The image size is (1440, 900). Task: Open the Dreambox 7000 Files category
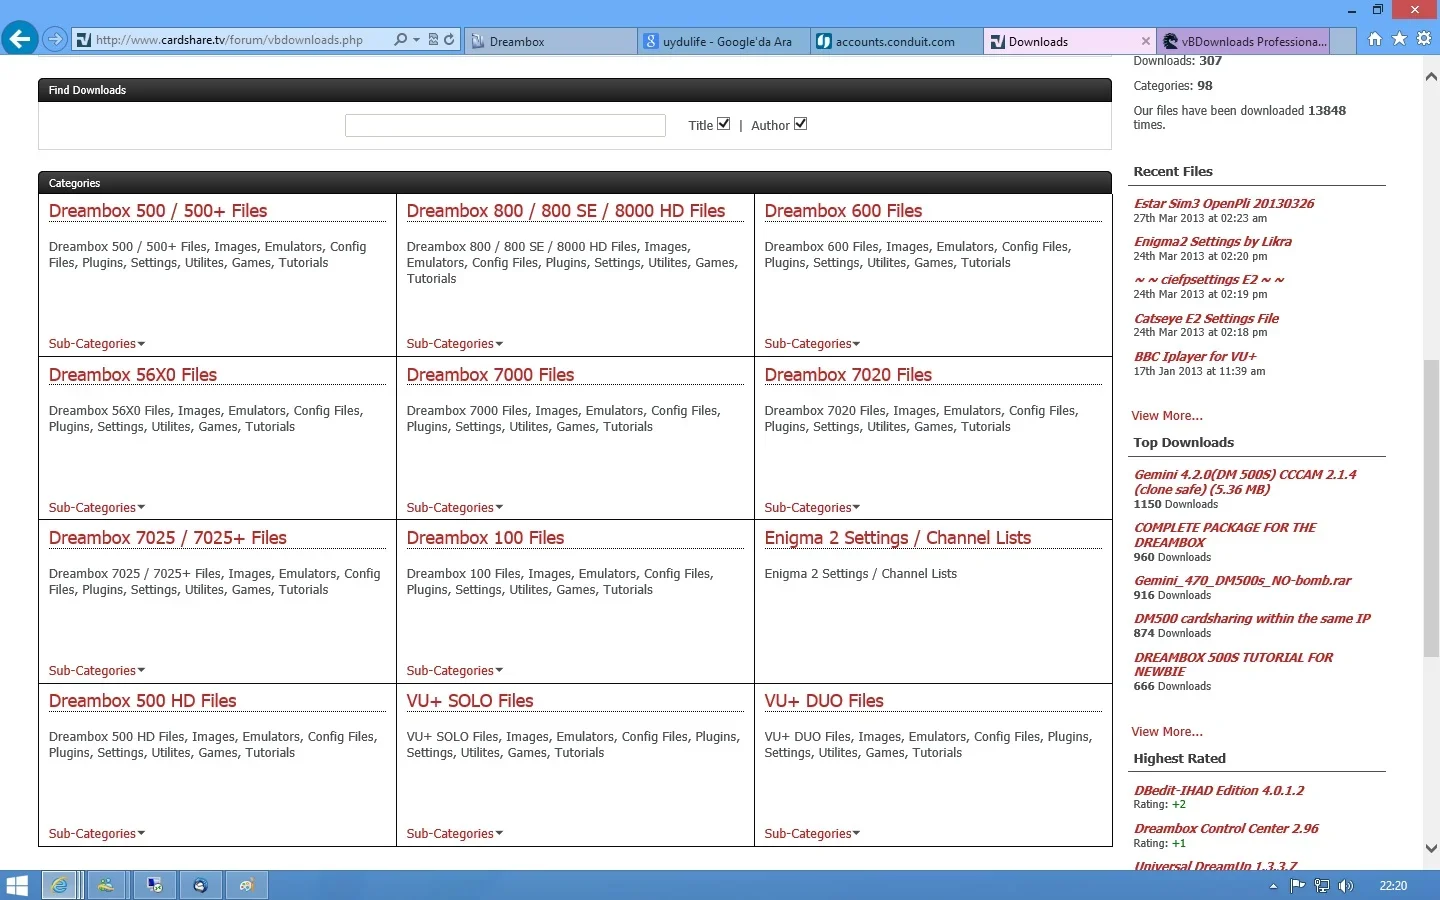pyautogui.click(x=490, y=375)
